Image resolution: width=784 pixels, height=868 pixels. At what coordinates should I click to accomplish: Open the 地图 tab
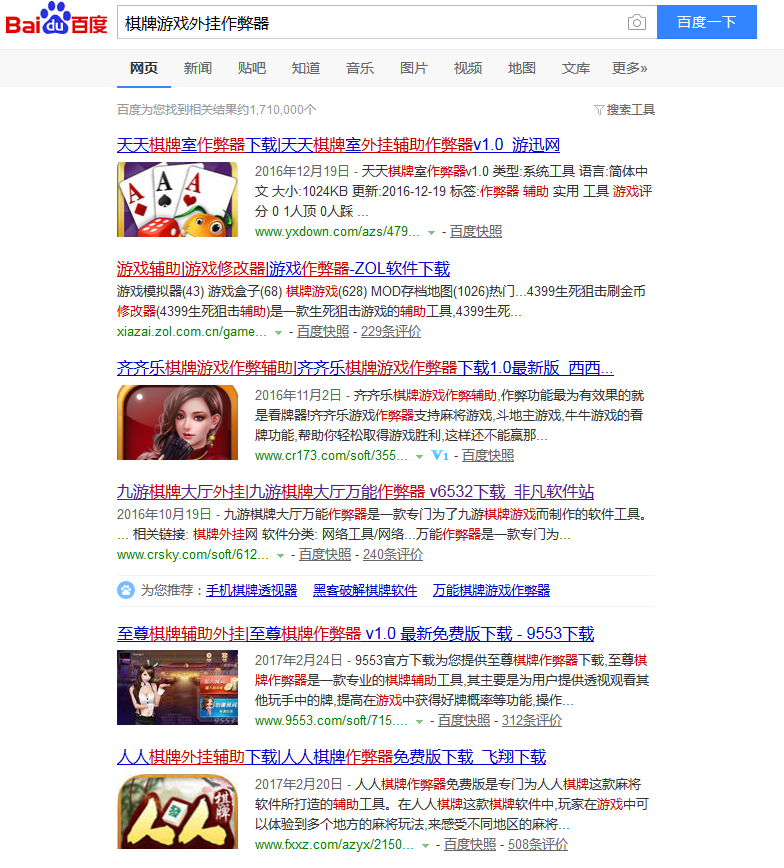[x=522, y=68]
